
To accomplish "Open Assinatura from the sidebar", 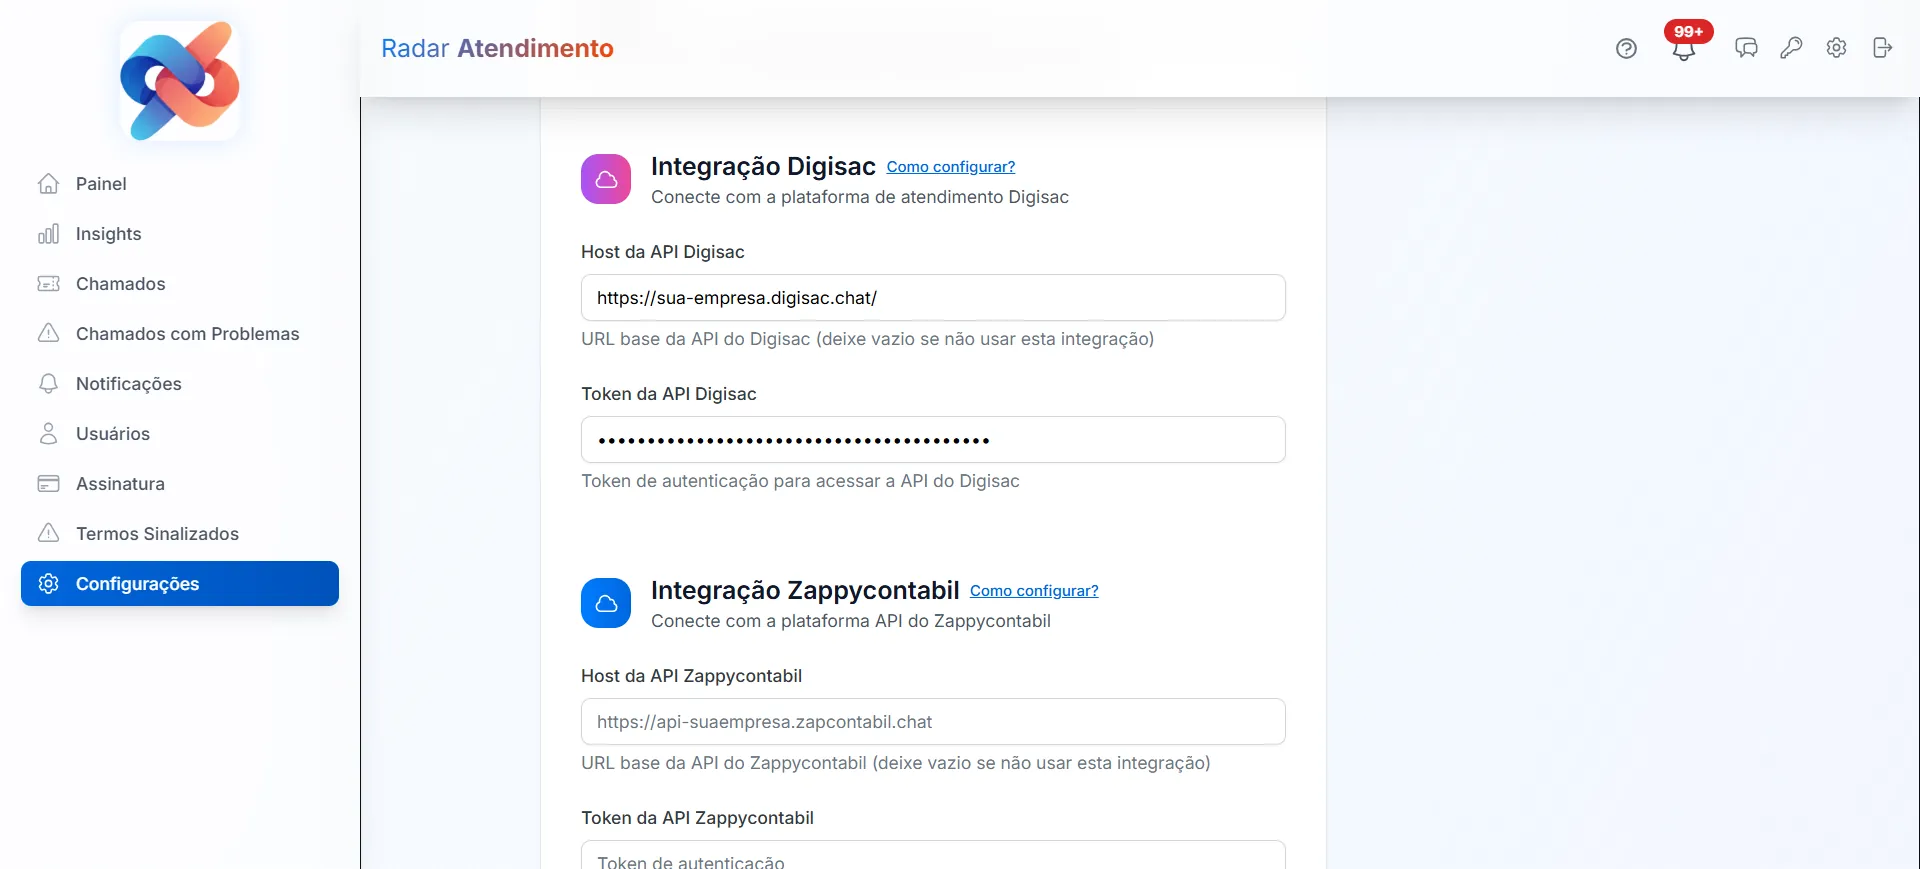I will (x=120, y=483).
